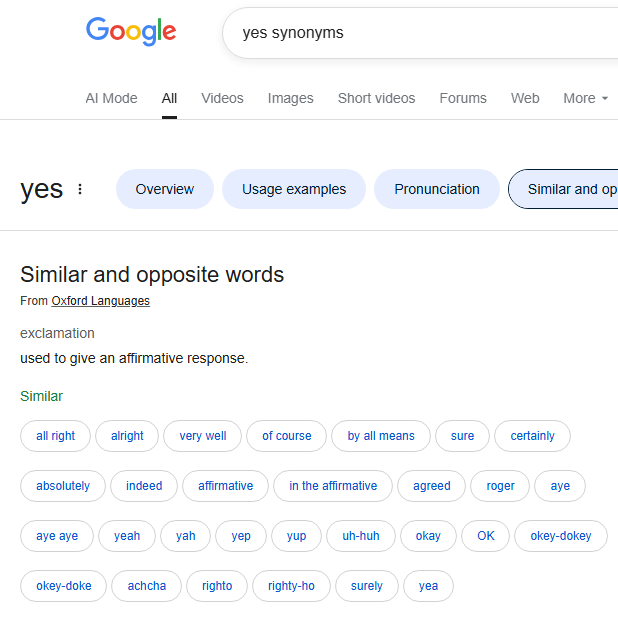The height and width of the screenshot is (618, 618).
Task: Click the Google logo
Action: click(x=131, y=31)
